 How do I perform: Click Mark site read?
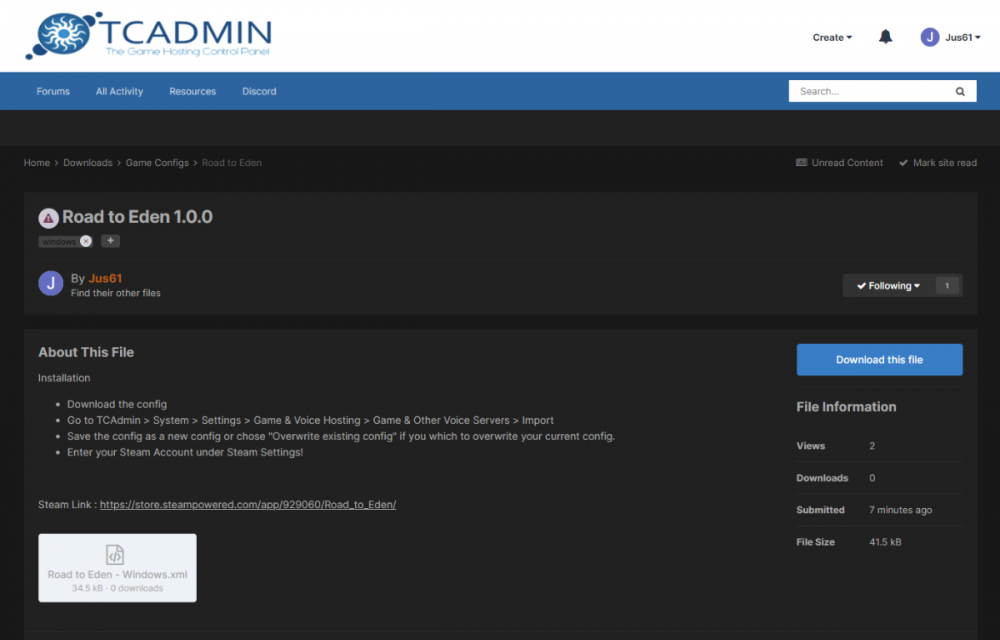tap(937, 162)
